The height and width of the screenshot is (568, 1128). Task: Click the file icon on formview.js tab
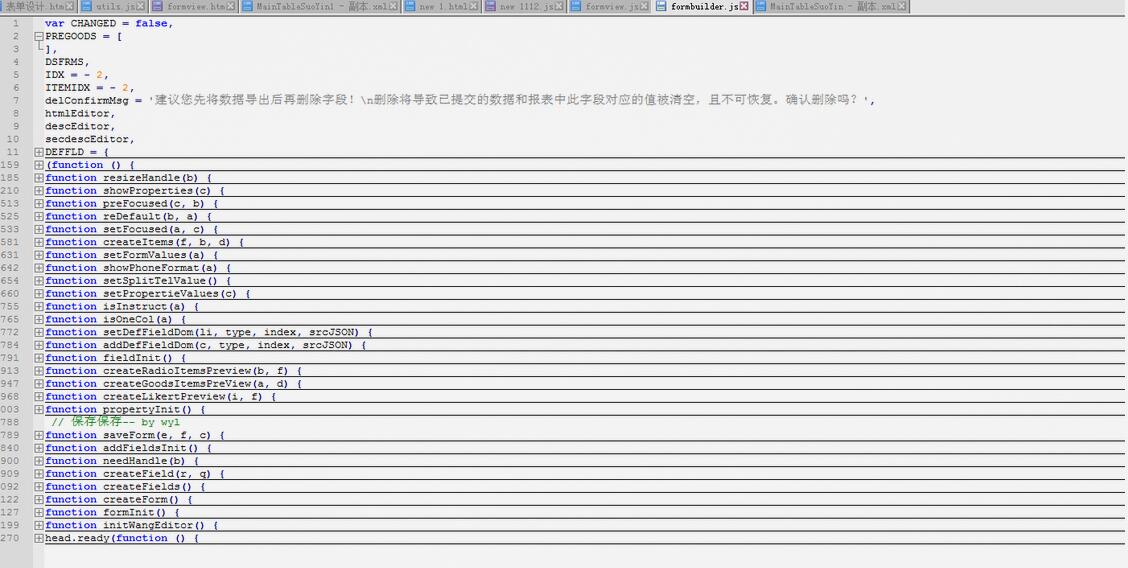point(576,6)
